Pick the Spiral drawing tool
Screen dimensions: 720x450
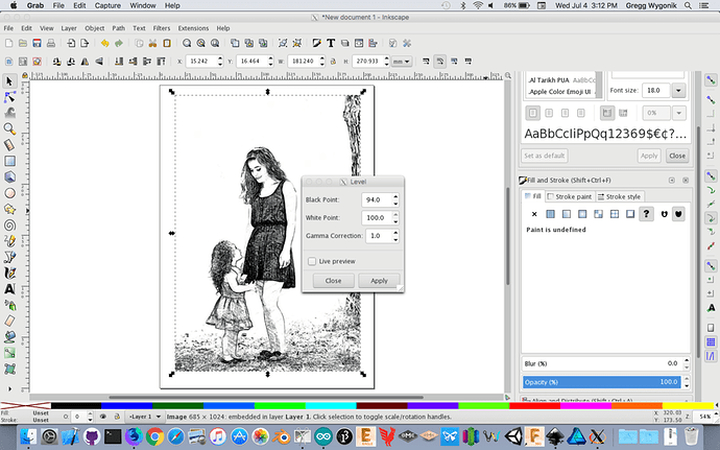pyautogui.click(x=9, y=225)
